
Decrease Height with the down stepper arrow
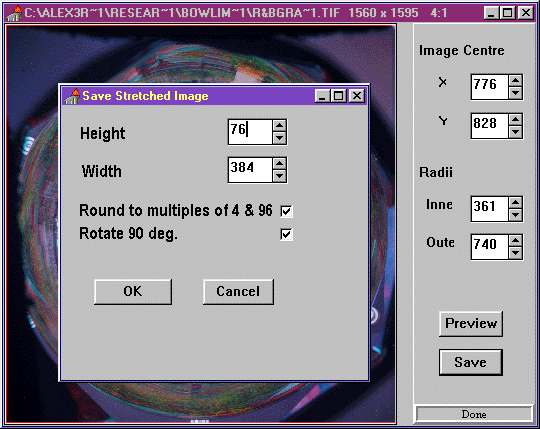click(x=279, y=138)
